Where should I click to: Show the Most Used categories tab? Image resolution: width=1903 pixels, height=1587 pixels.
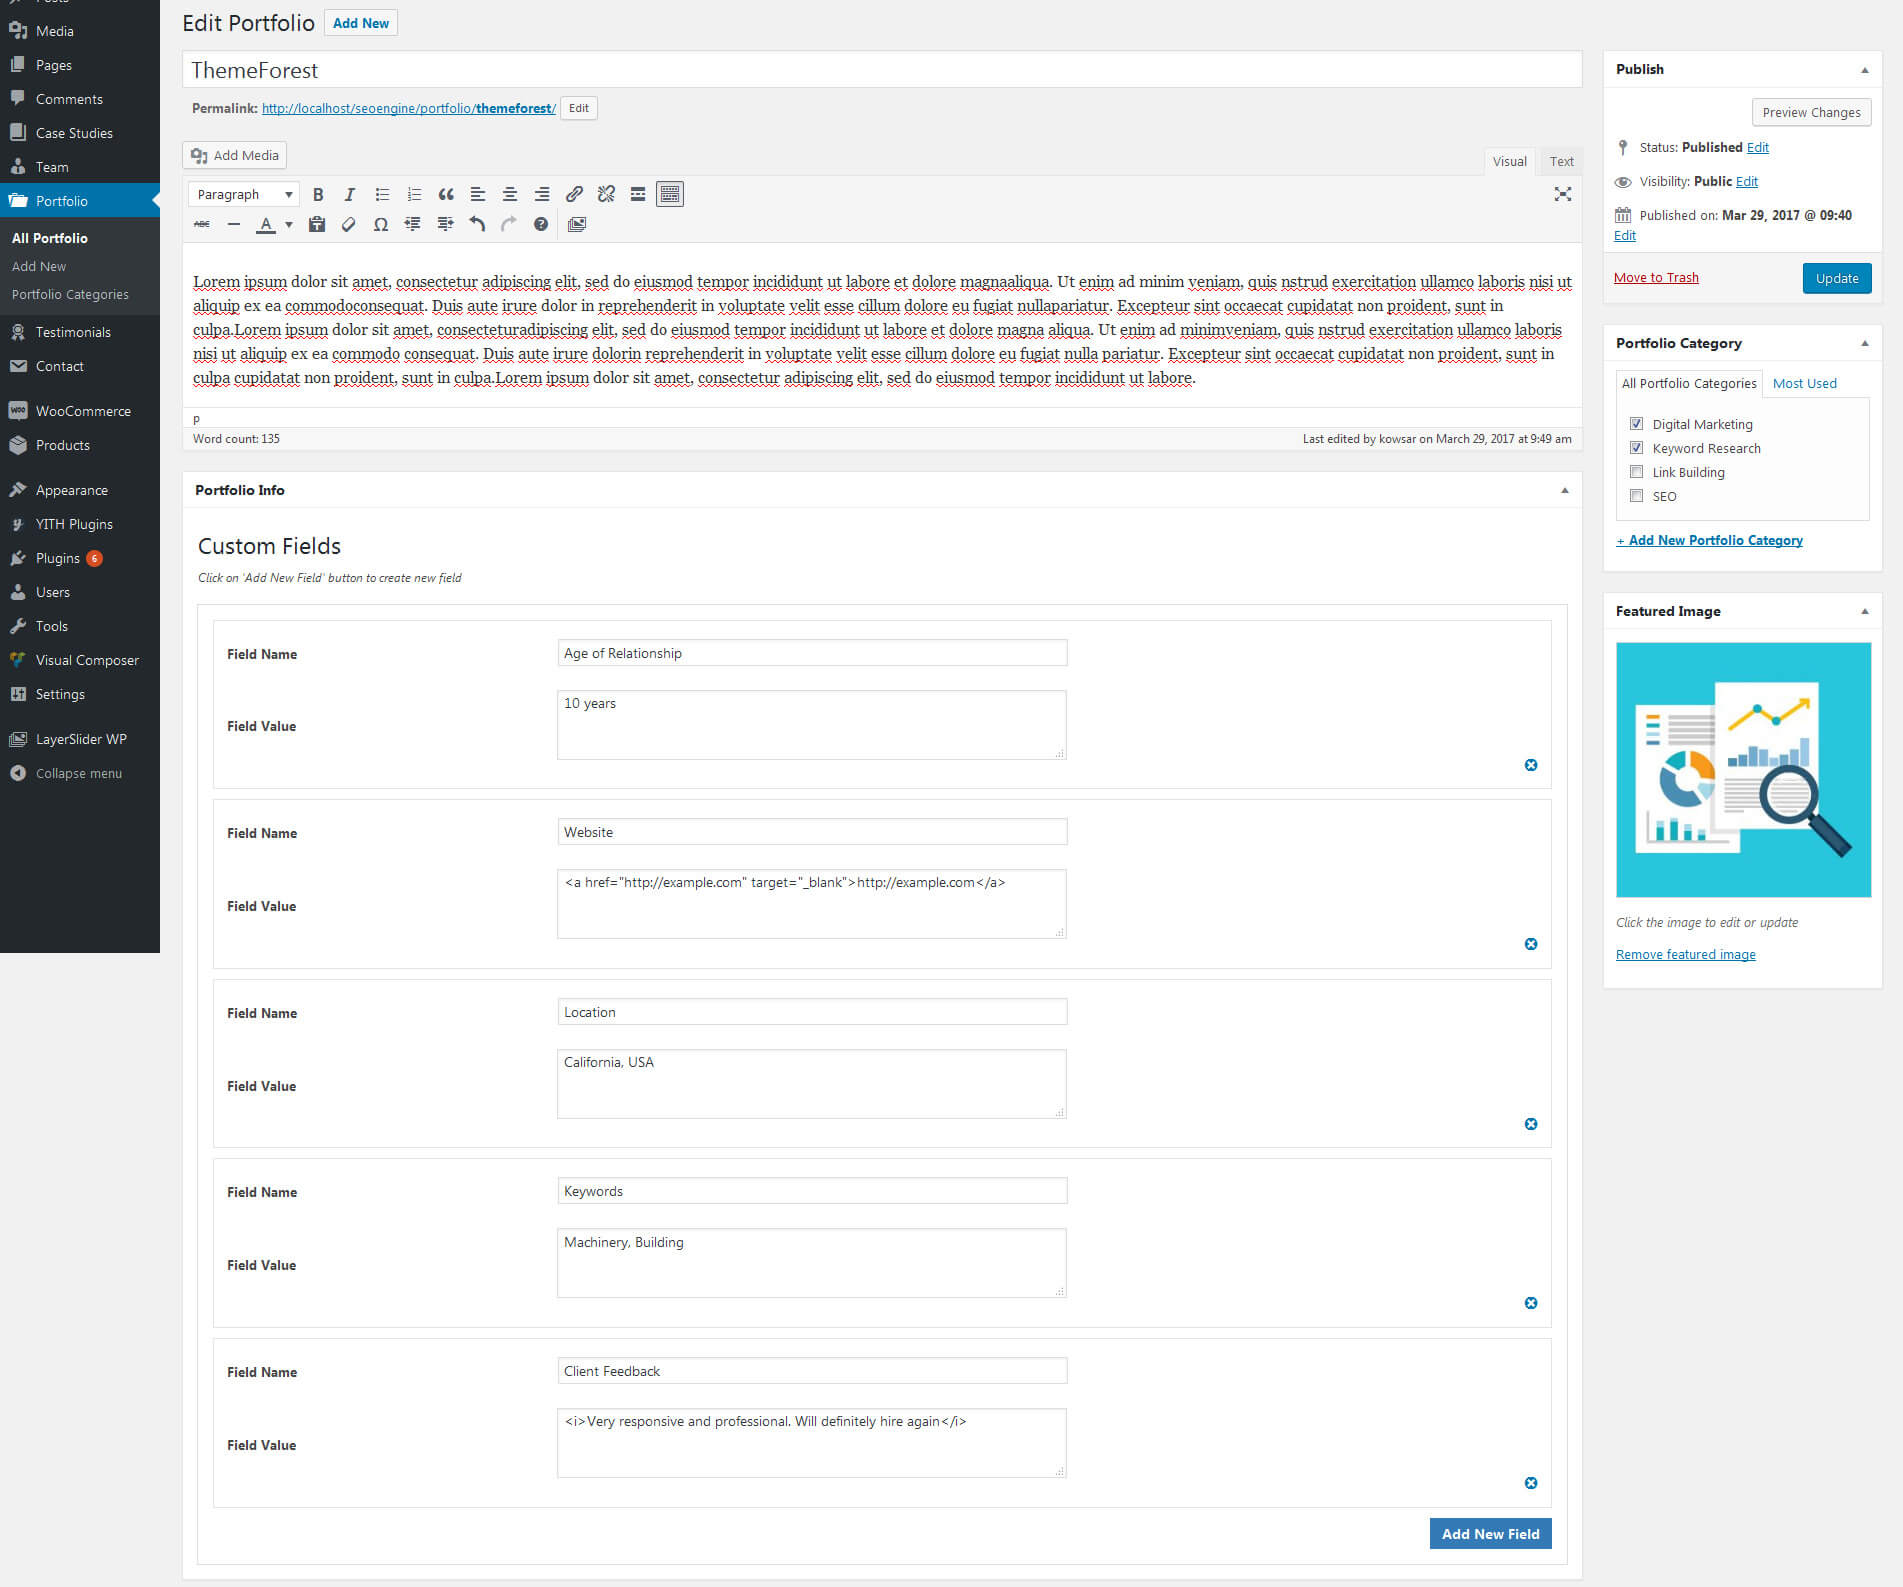pyautogui.click(x=1804, y=383)
